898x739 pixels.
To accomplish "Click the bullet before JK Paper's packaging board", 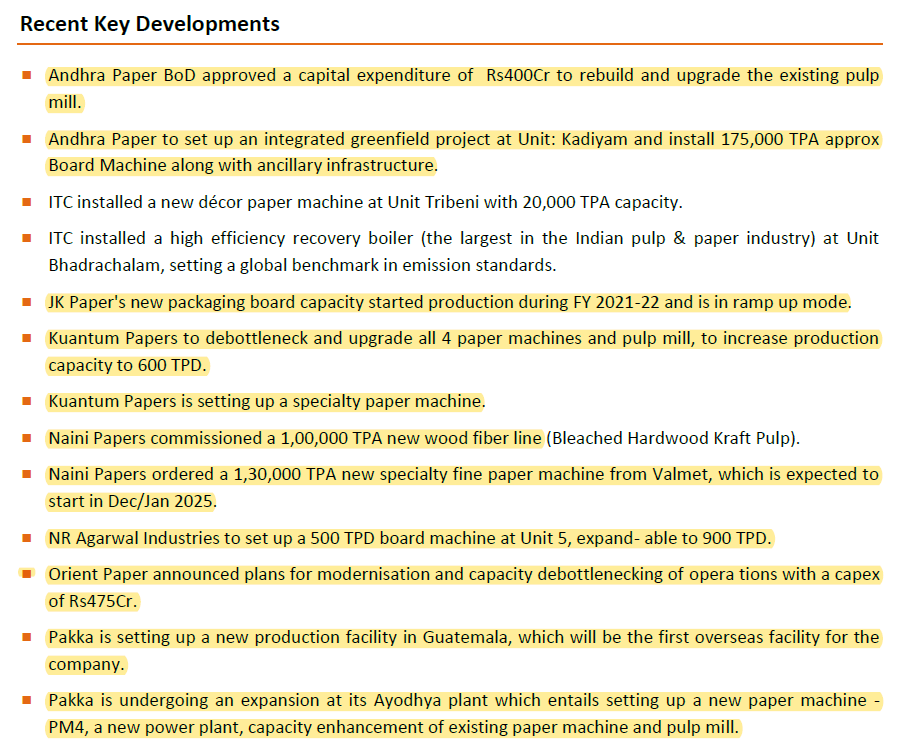I will (27, 302).
